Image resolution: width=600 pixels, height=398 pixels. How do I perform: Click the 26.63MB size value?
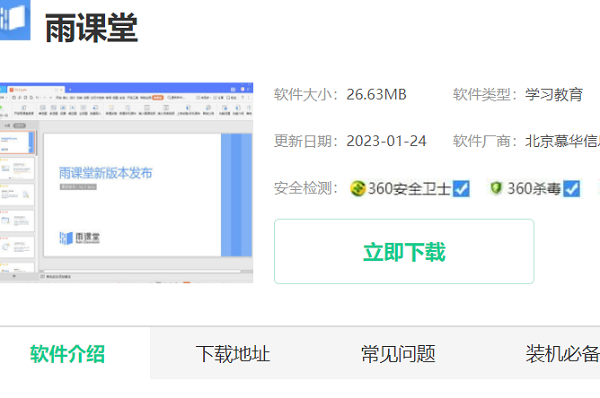(377, 95)
